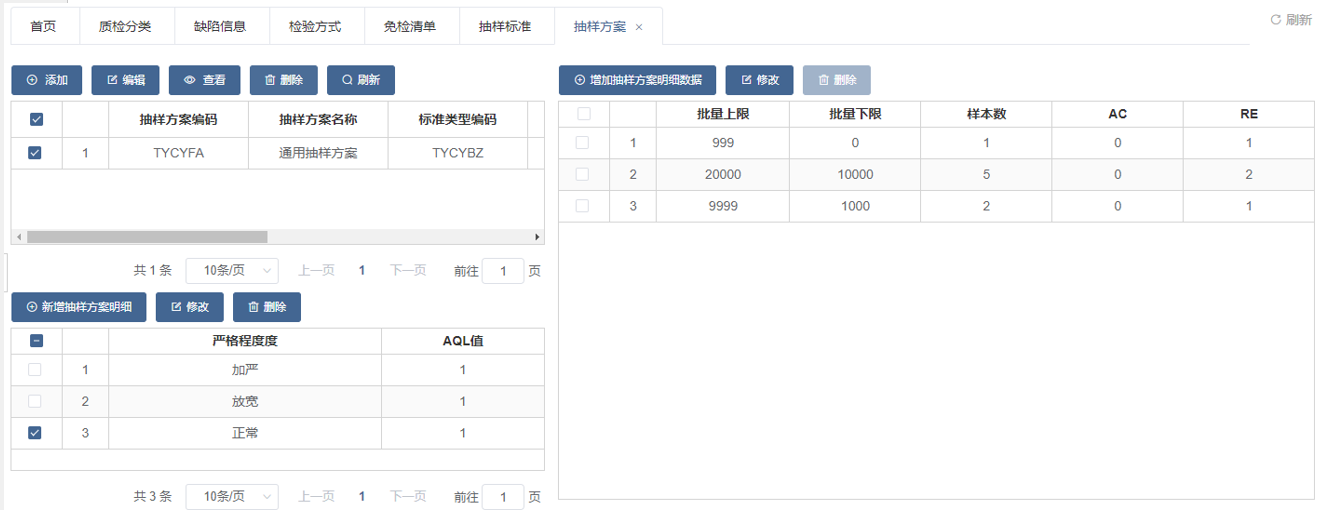Close the 抽样方案 tab with x icon
Screen dimensions: 1324x510
[639, 27]
